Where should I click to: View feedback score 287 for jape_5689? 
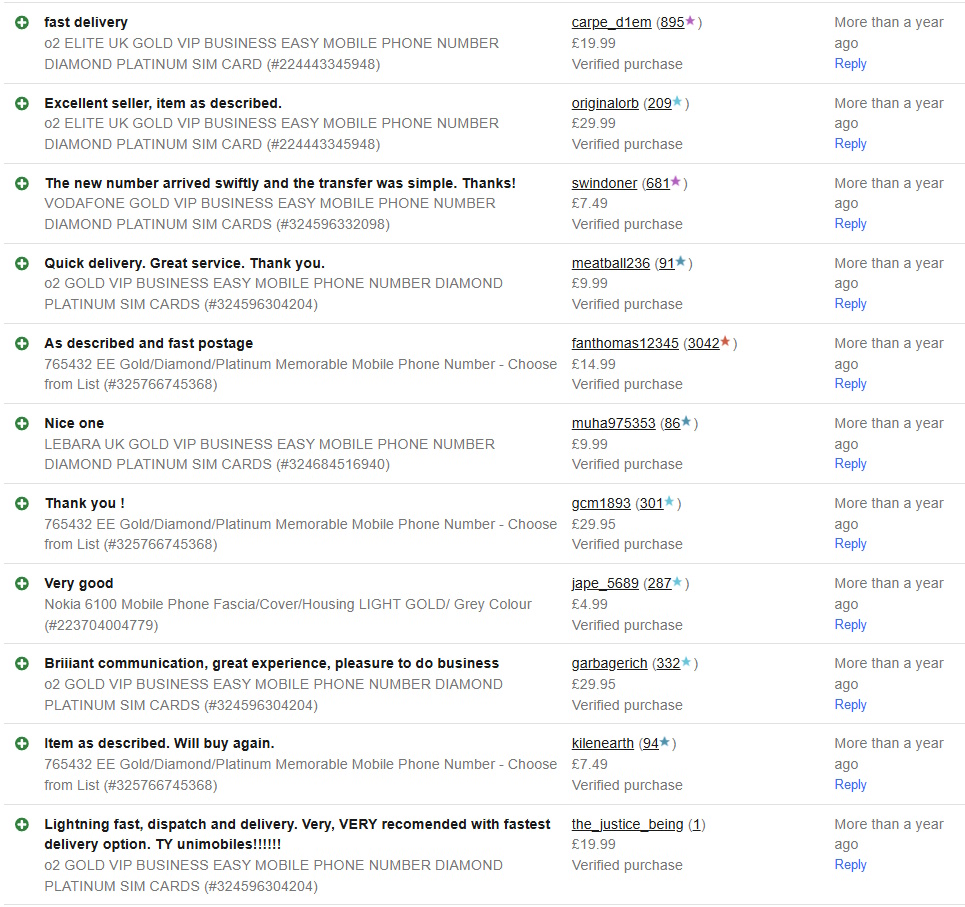click(x=658, y=583)
